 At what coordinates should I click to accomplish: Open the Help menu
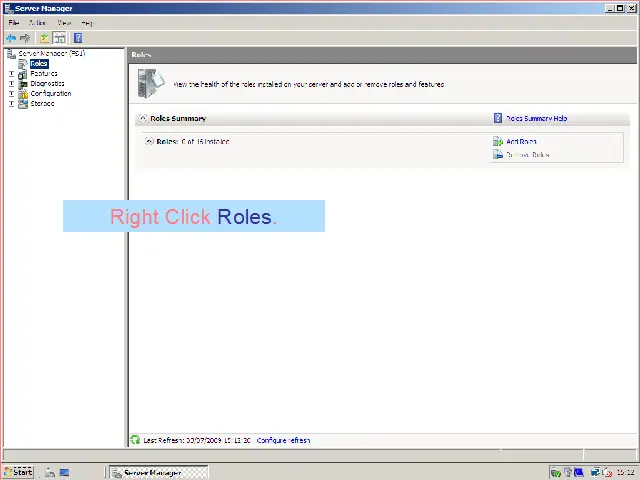[x=87, y=23]
